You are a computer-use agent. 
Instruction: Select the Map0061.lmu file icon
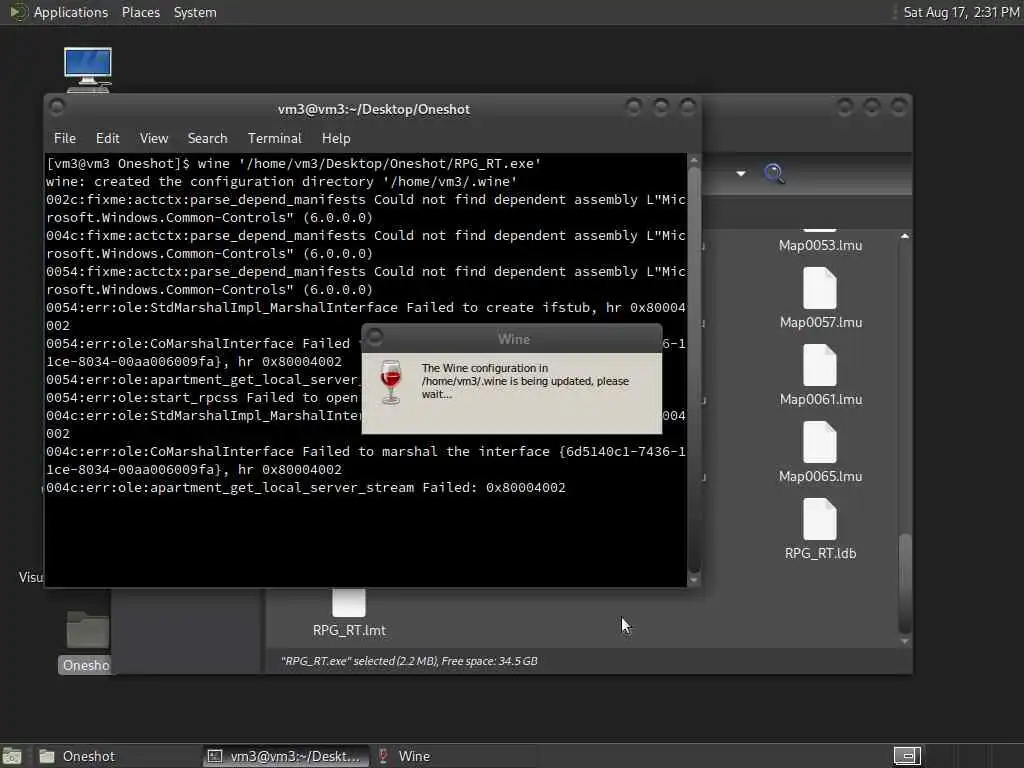tap(820, 365)
